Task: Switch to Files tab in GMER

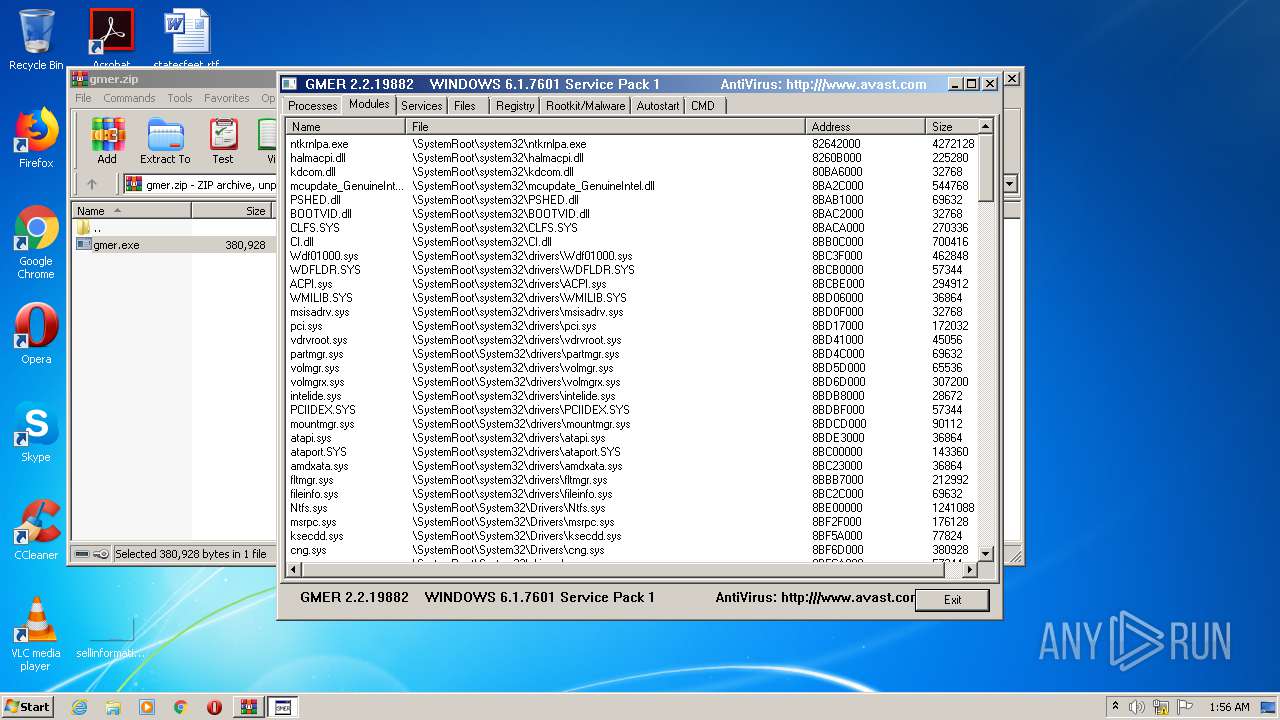Action: pos(465,105)
